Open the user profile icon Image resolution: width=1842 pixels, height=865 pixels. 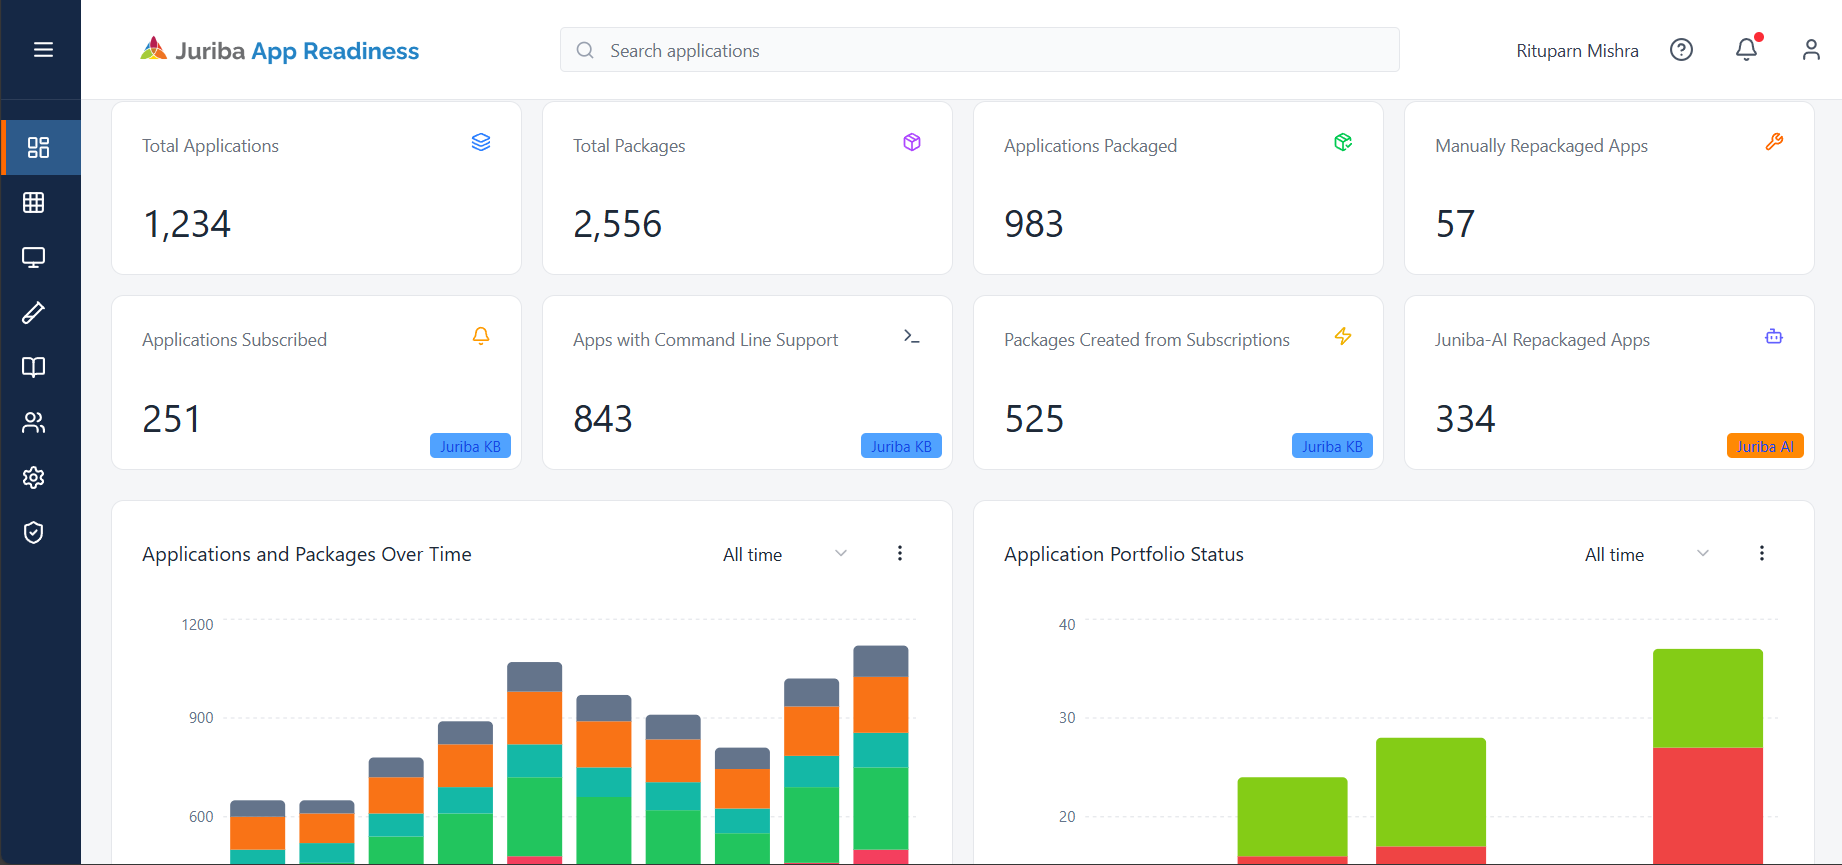(1811, 50)
